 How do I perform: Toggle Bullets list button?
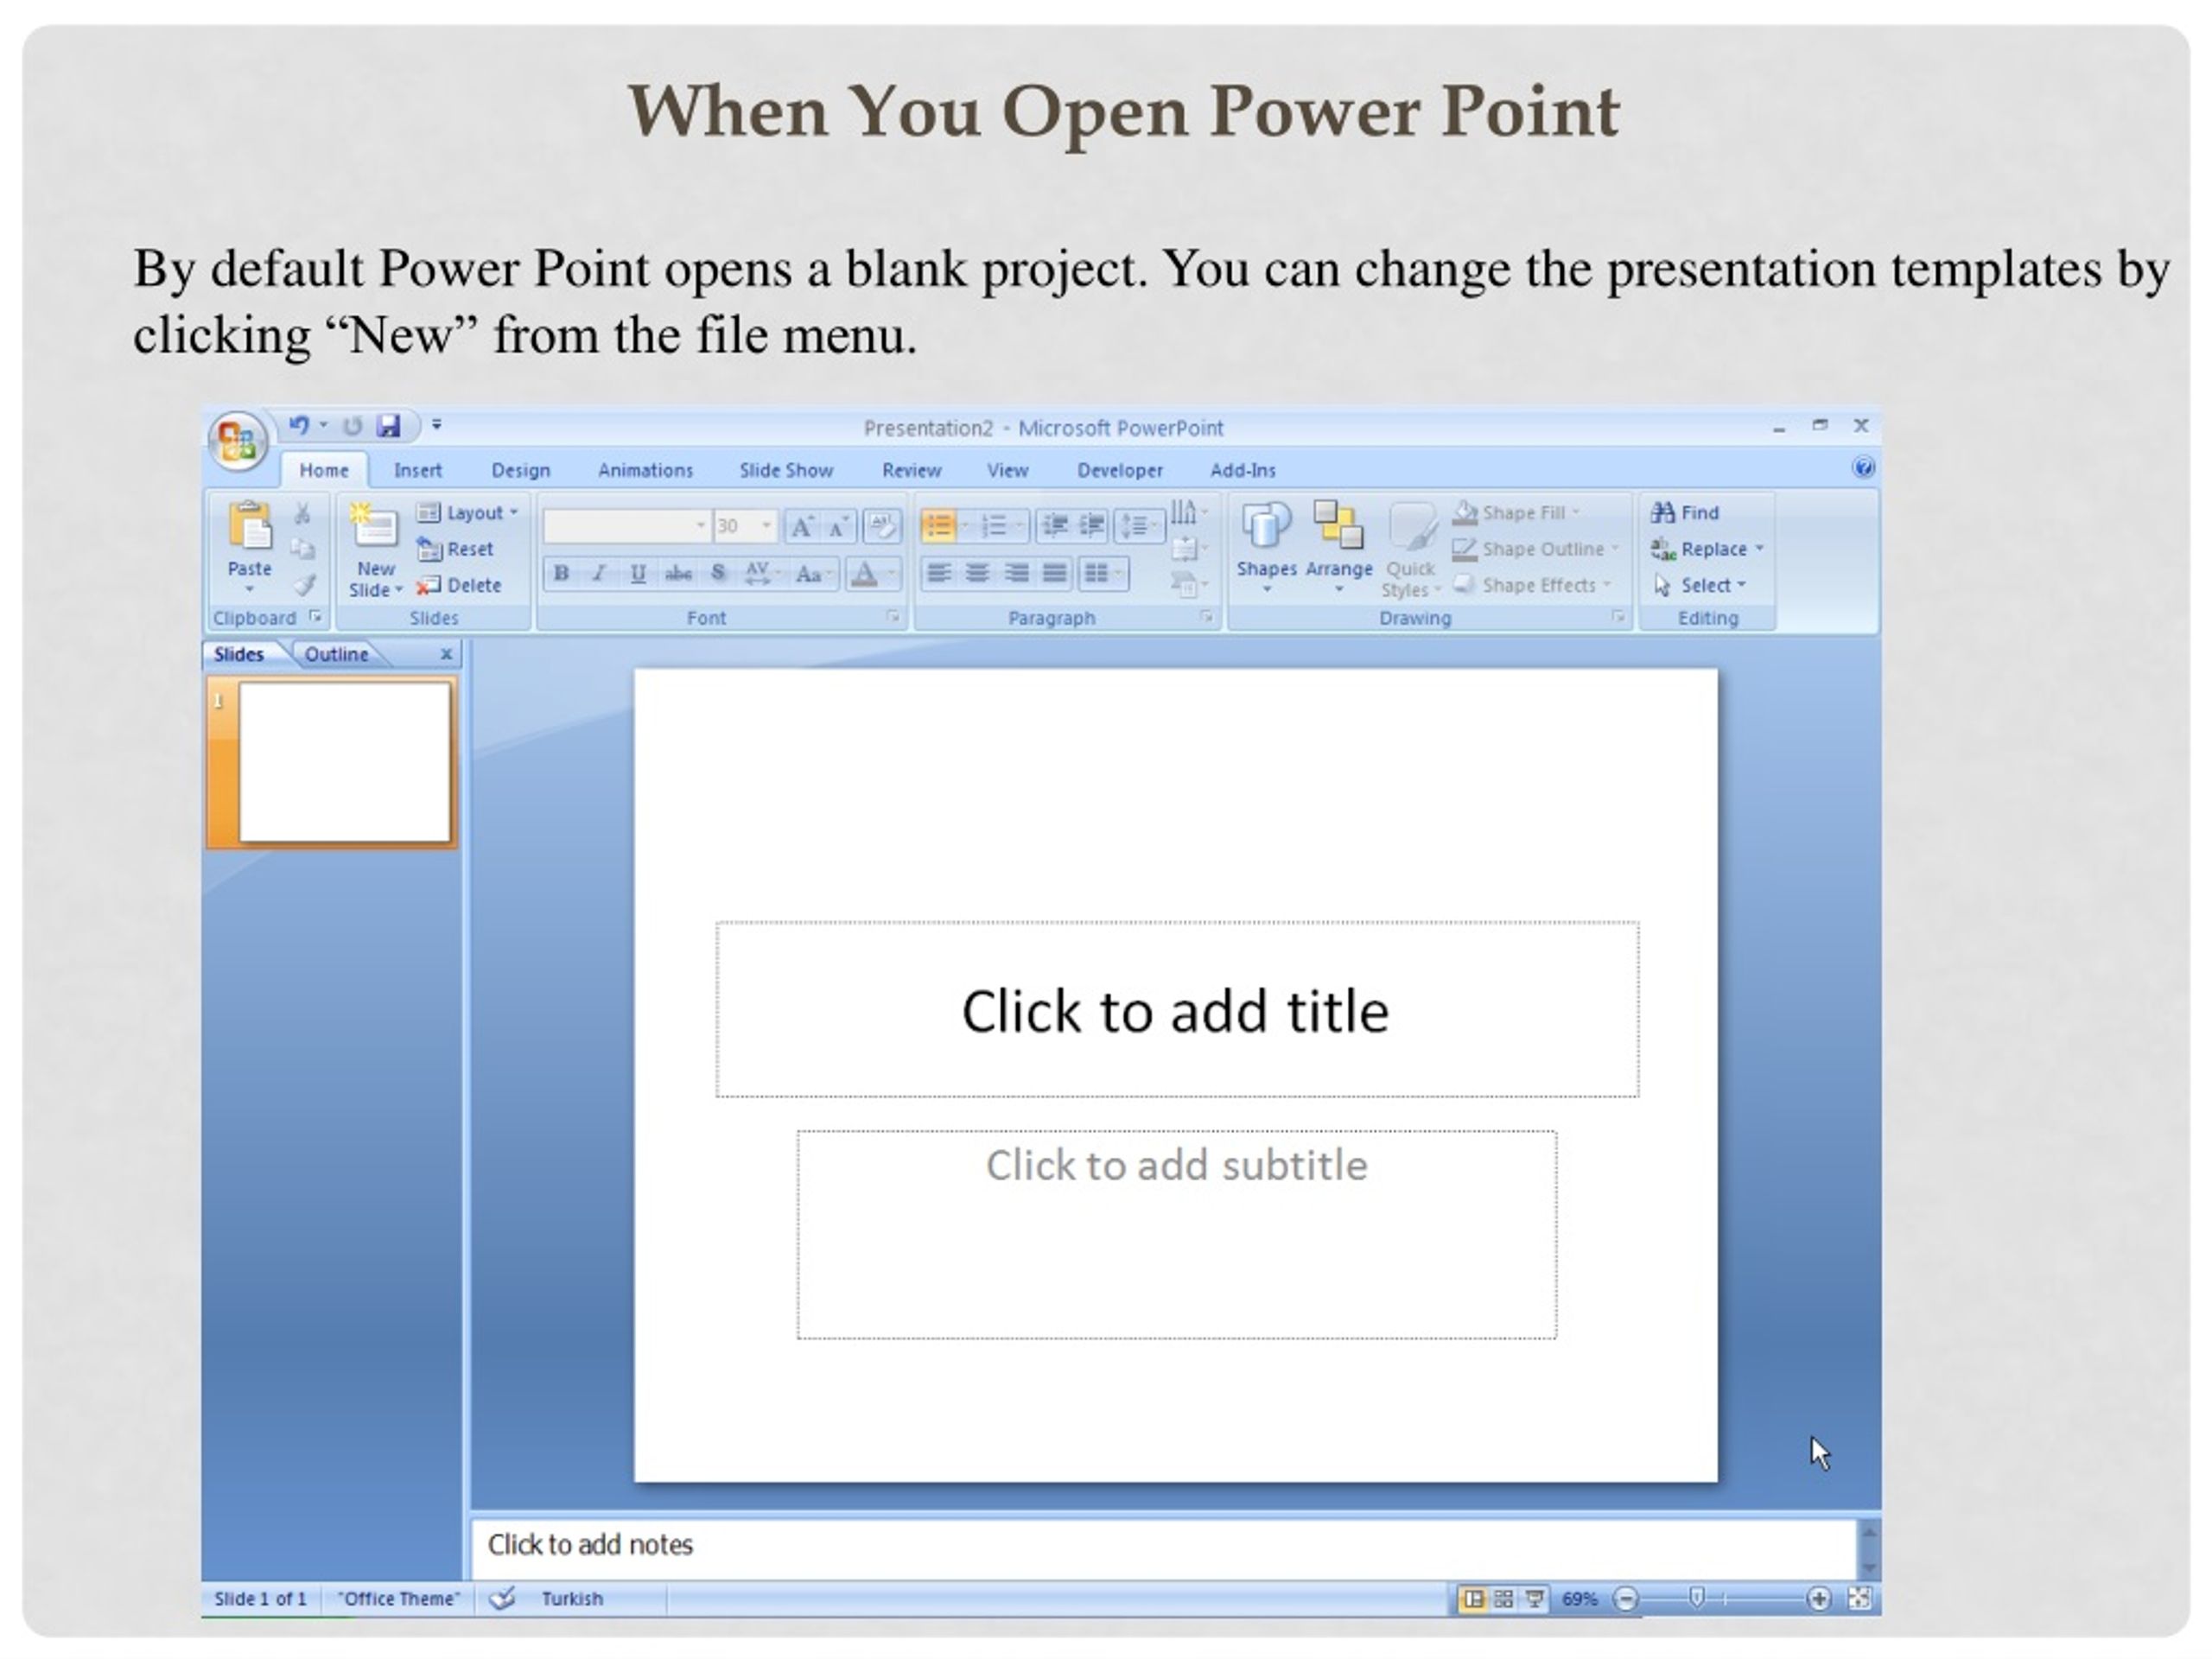tap(938, 526)
